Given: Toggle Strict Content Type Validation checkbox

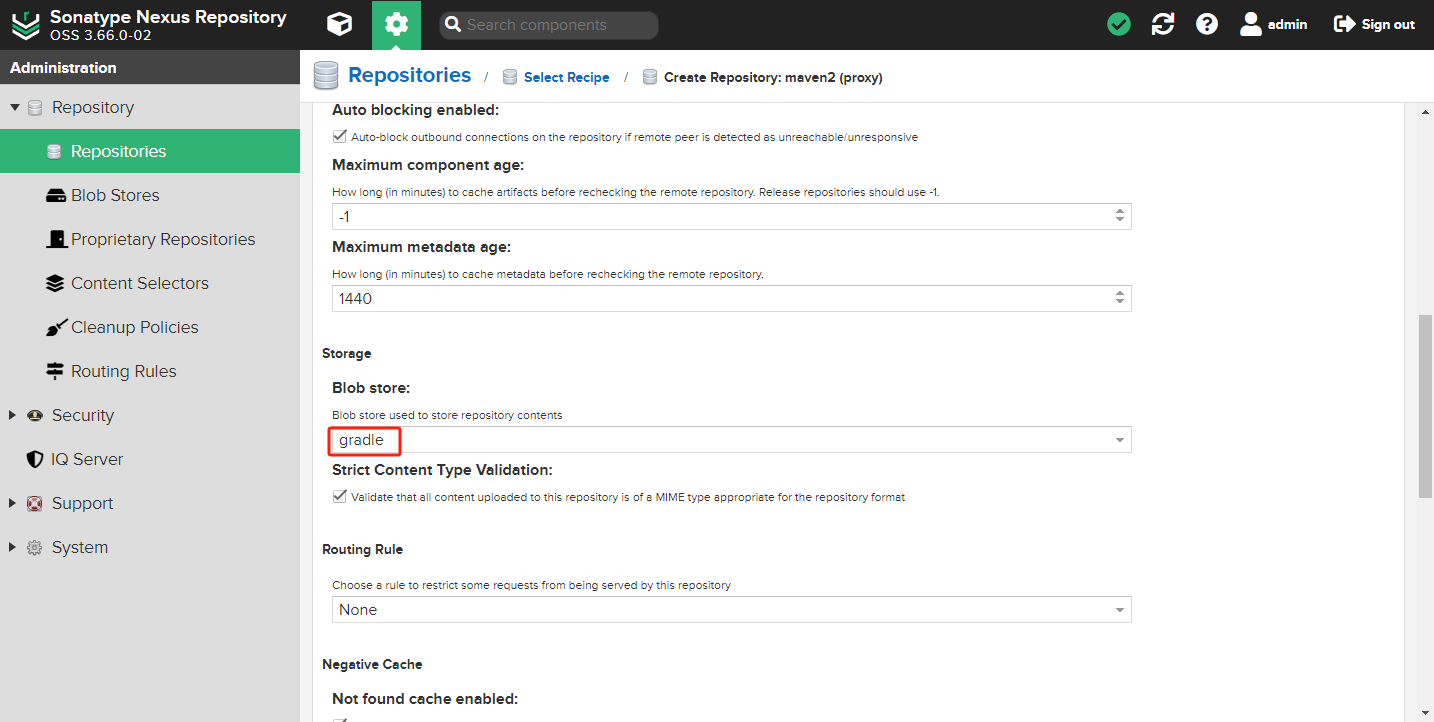Looking at the screenshot, I should 340,497.
